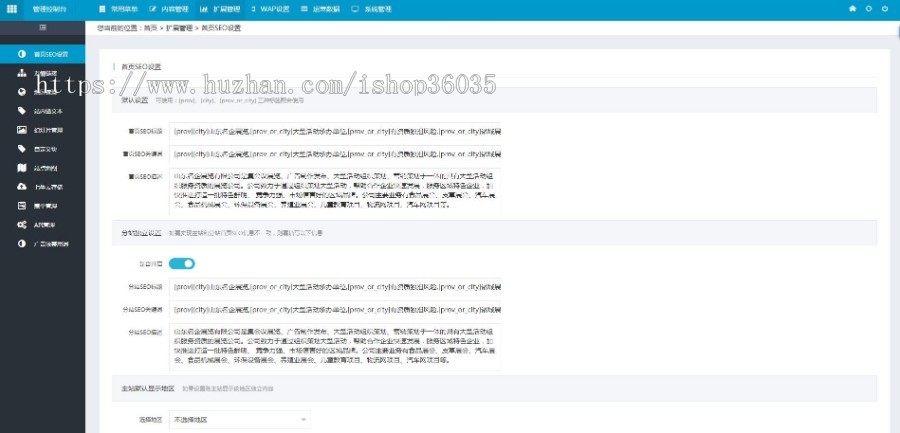Open the sidebar item with folded map icon

pos(42,168)
